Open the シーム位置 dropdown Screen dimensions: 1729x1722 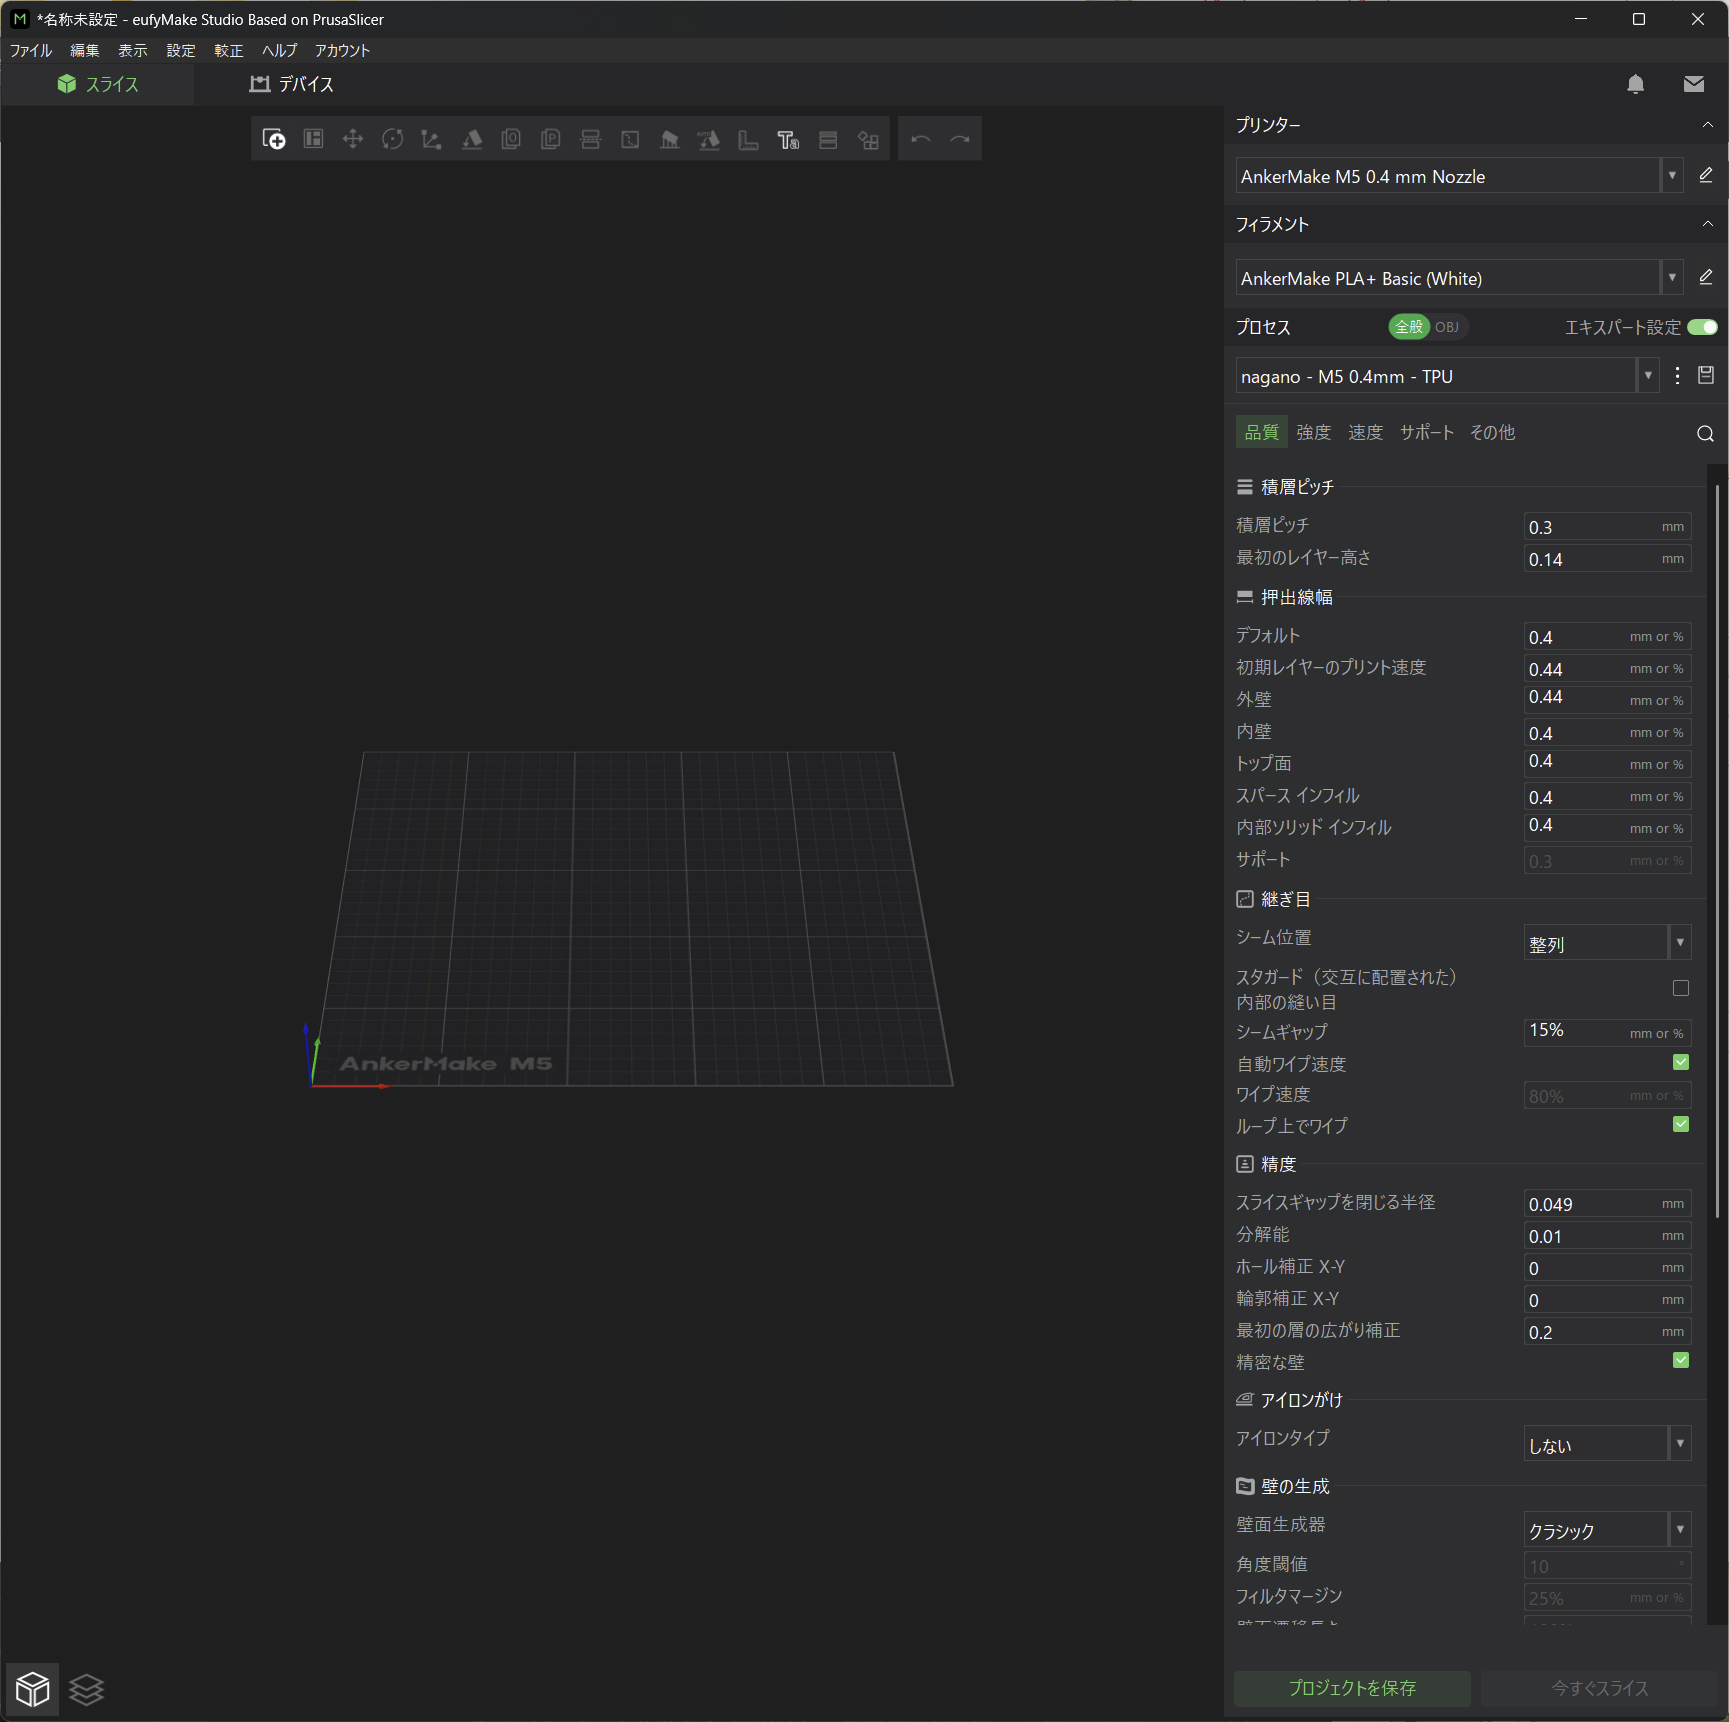[x=1606, y=943]
